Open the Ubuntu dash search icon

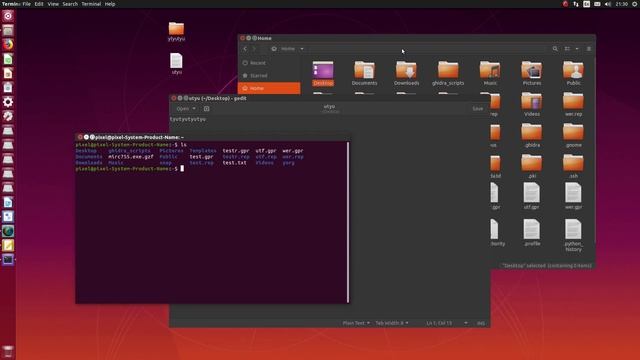8,16
